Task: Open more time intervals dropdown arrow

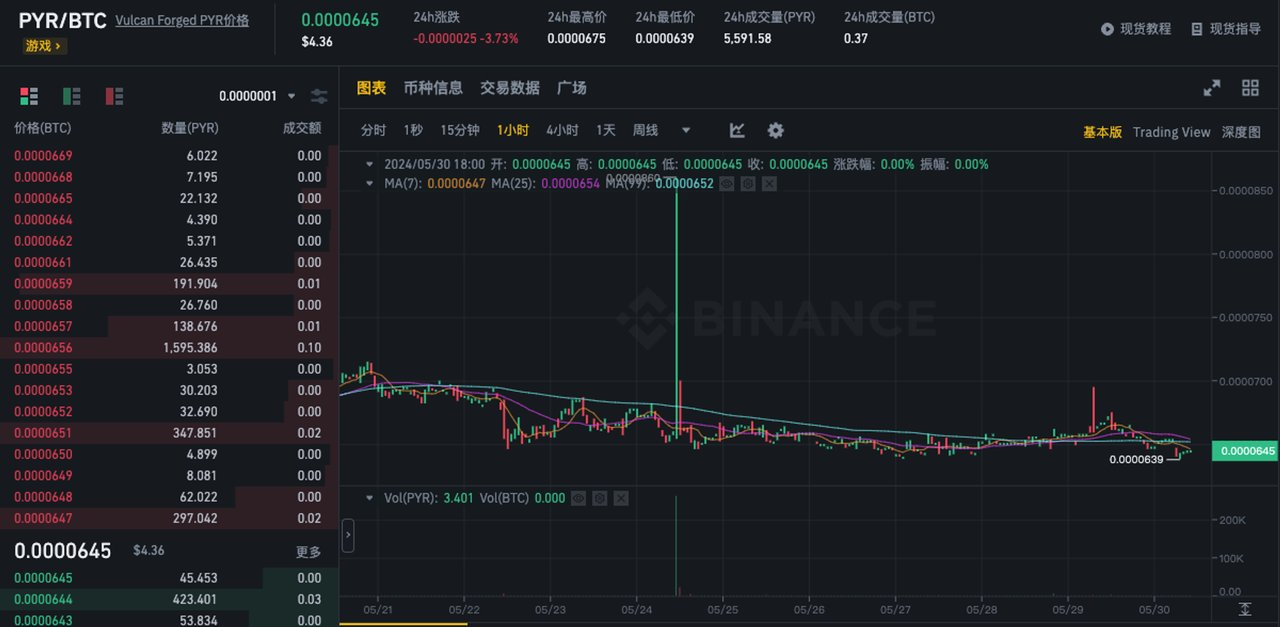Action: [686, 130]
